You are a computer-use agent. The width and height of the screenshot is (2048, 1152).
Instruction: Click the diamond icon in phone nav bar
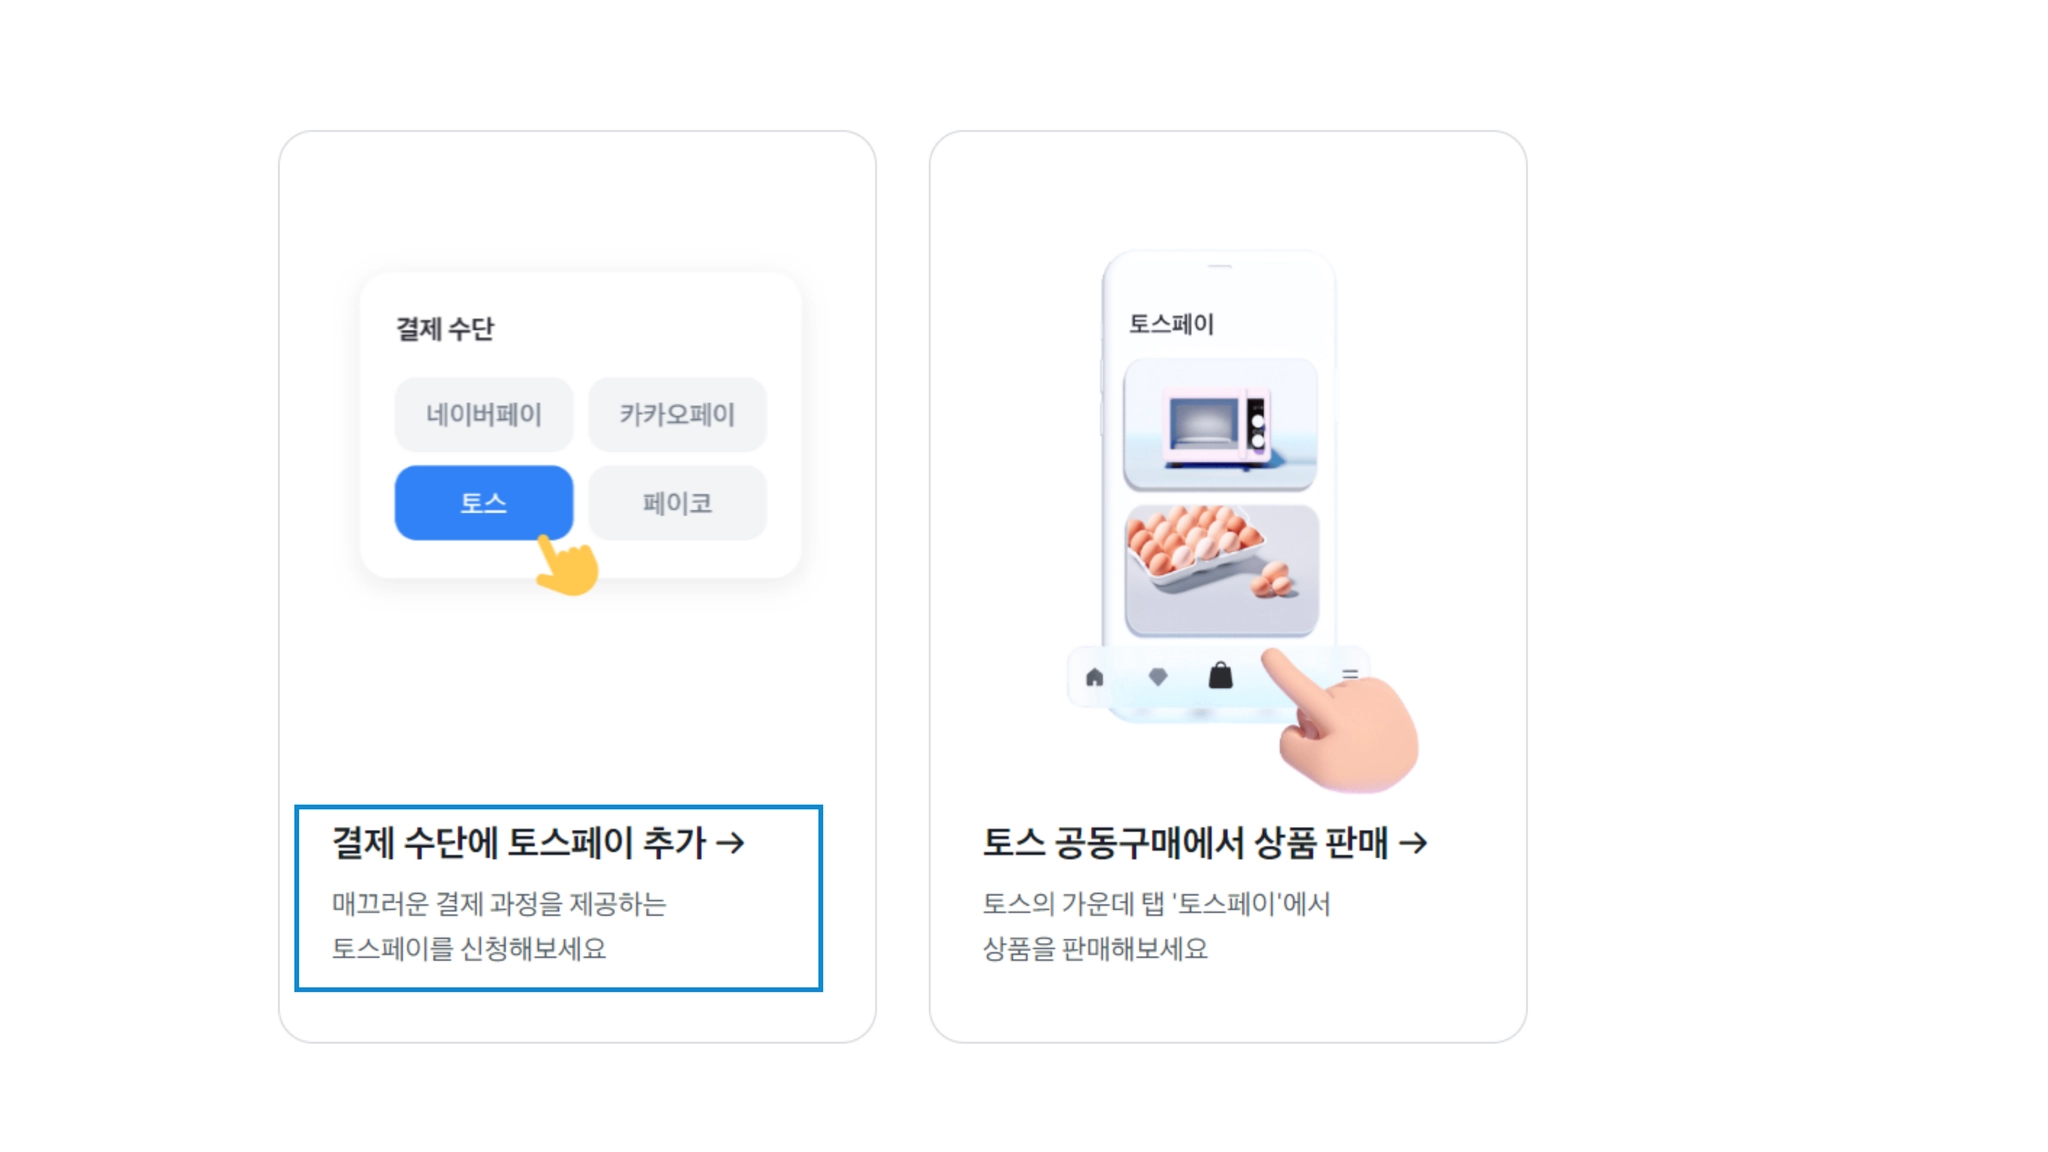(x=1158, y=677)
